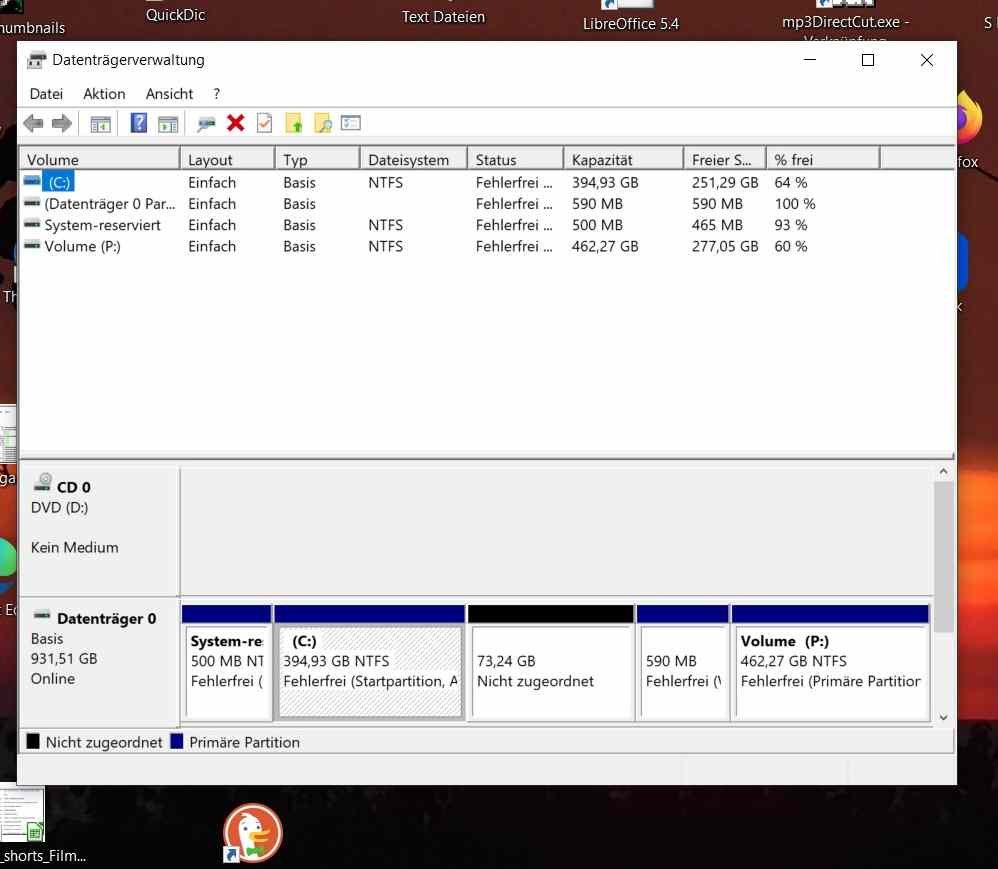Sort the list by Kapazität column header

coord(602,160)
